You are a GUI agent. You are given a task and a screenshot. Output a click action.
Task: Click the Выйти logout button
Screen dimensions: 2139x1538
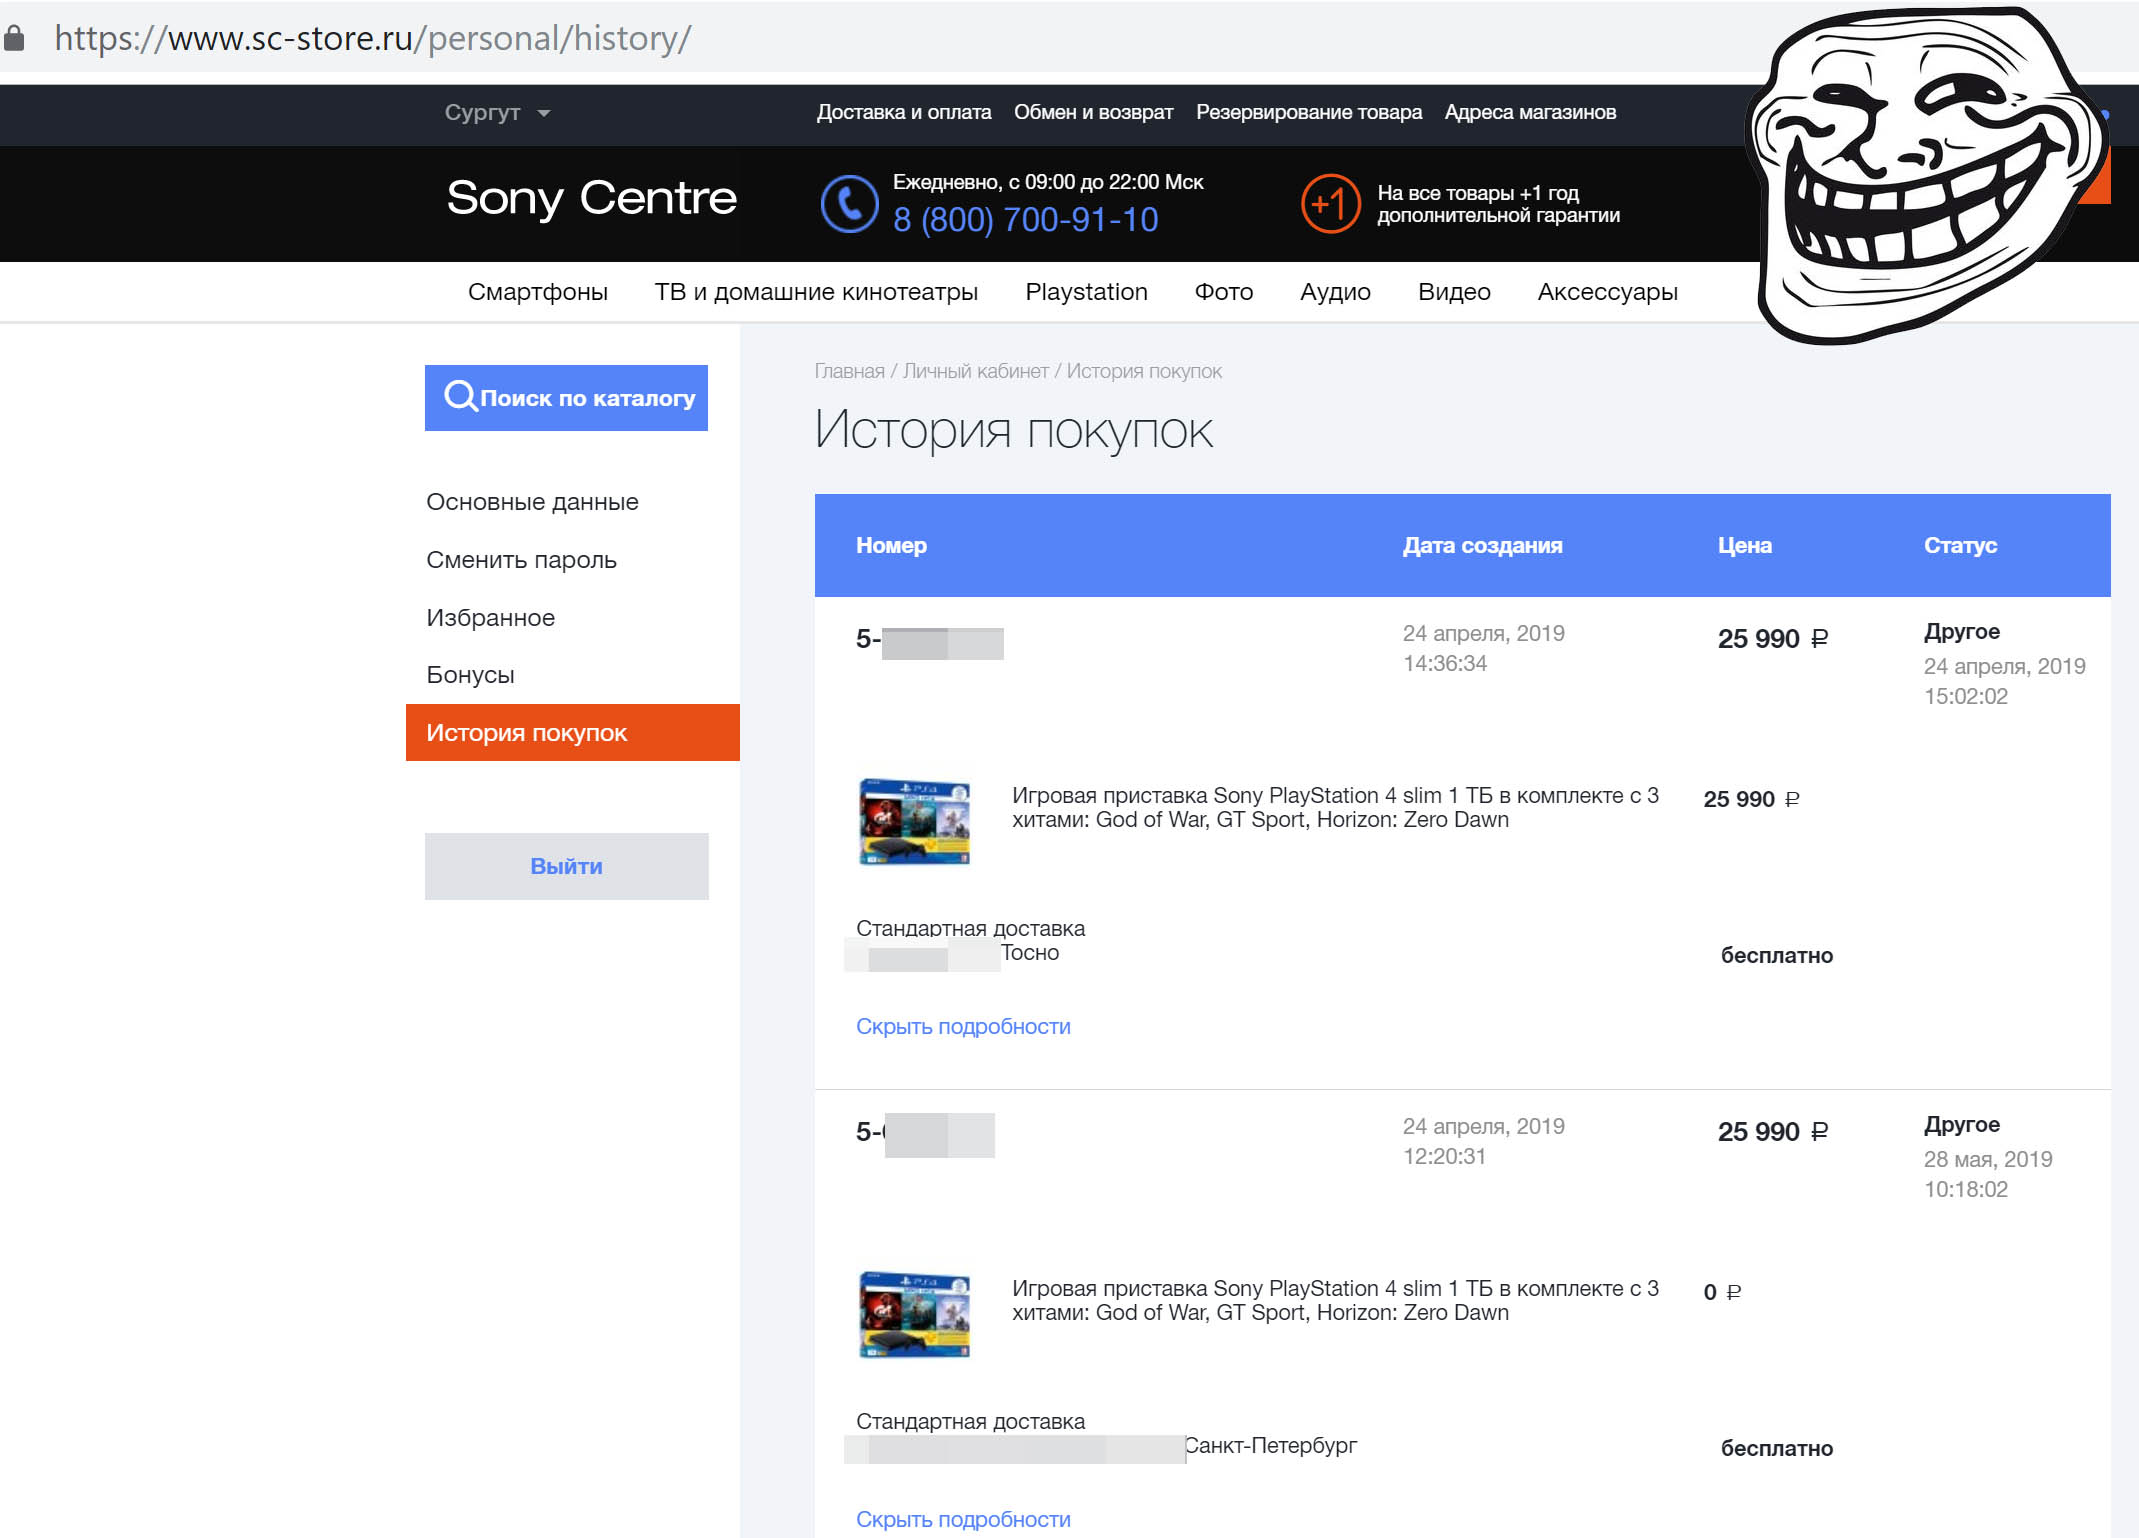tap(566, 867)
